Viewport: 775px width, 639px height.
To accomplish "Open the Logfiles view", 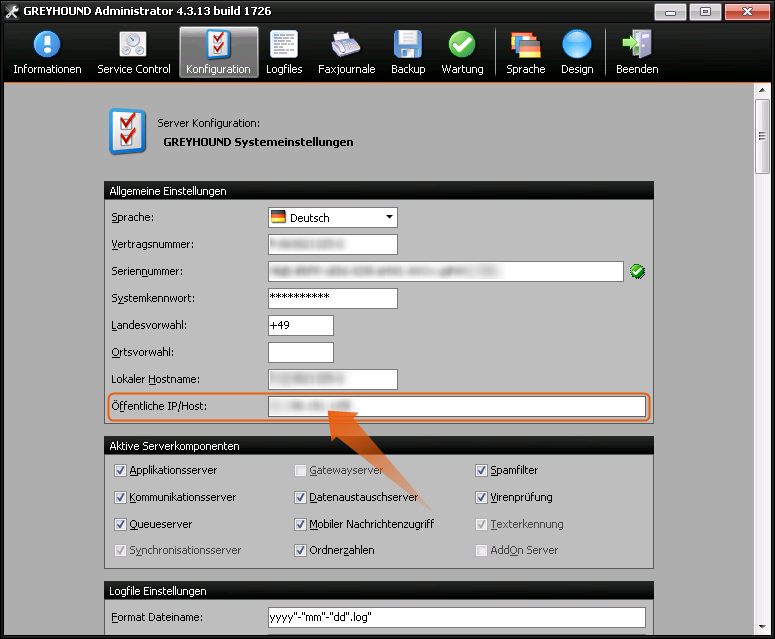I will click(284, 52).
